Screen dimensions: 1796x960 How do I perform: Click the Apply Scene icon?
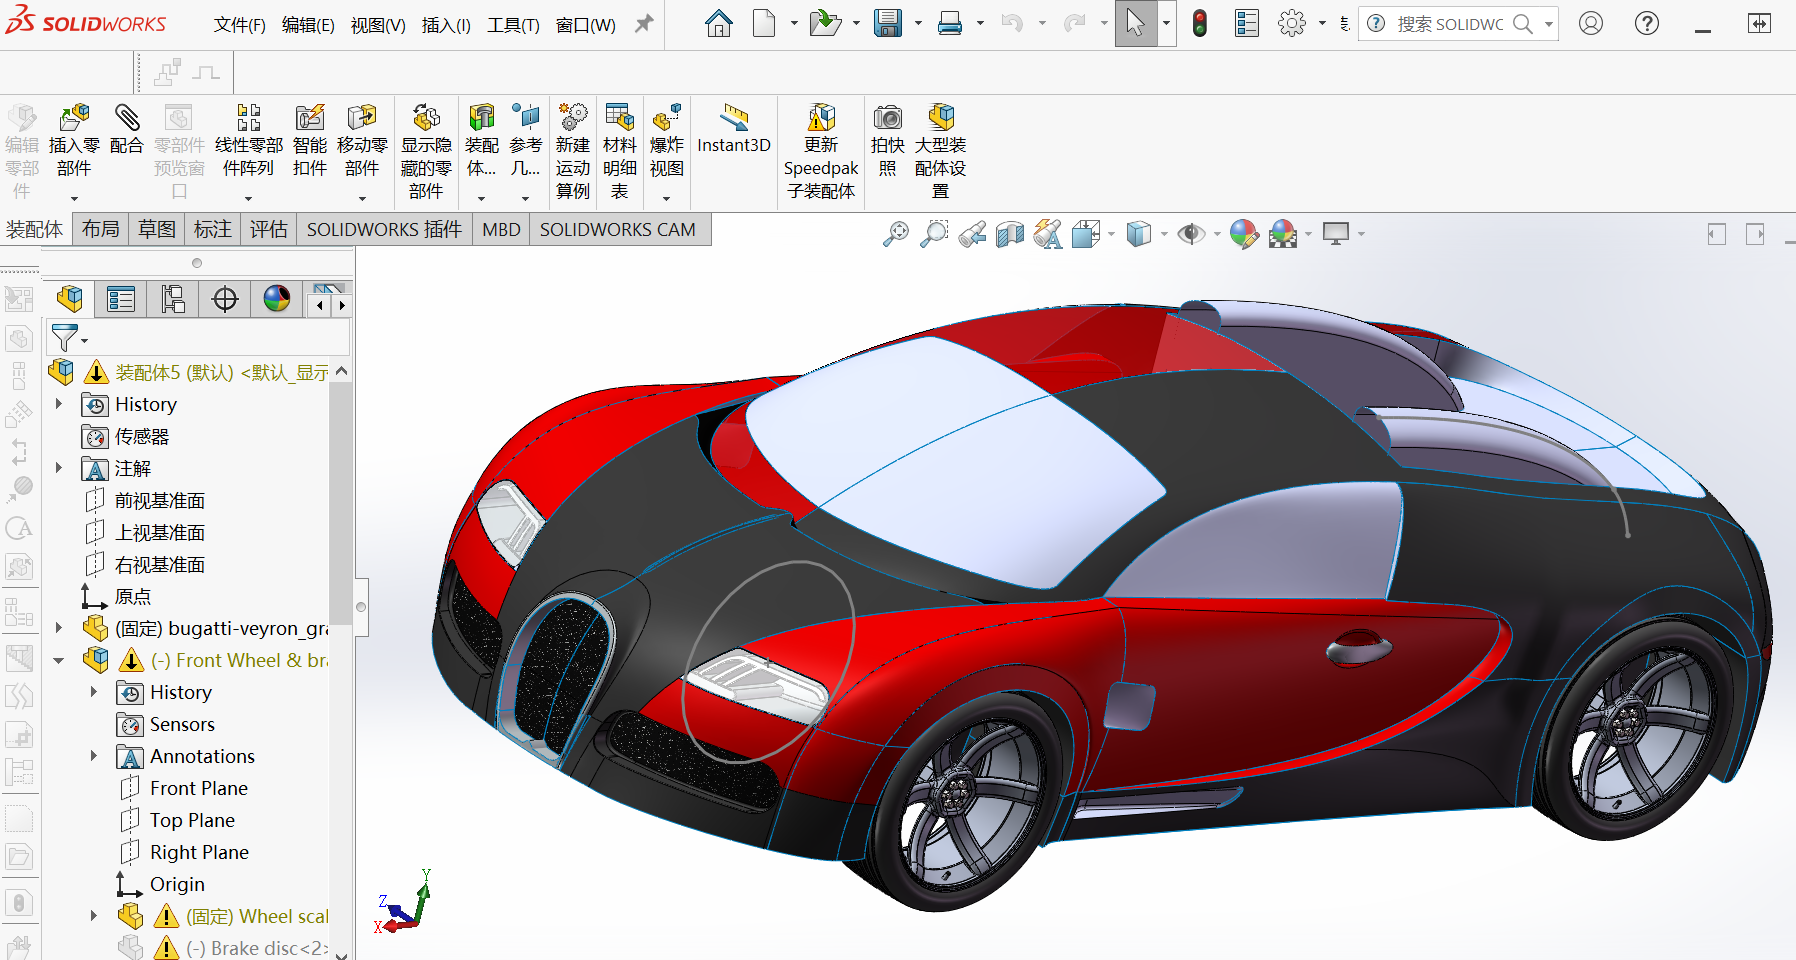[1283, 234]
